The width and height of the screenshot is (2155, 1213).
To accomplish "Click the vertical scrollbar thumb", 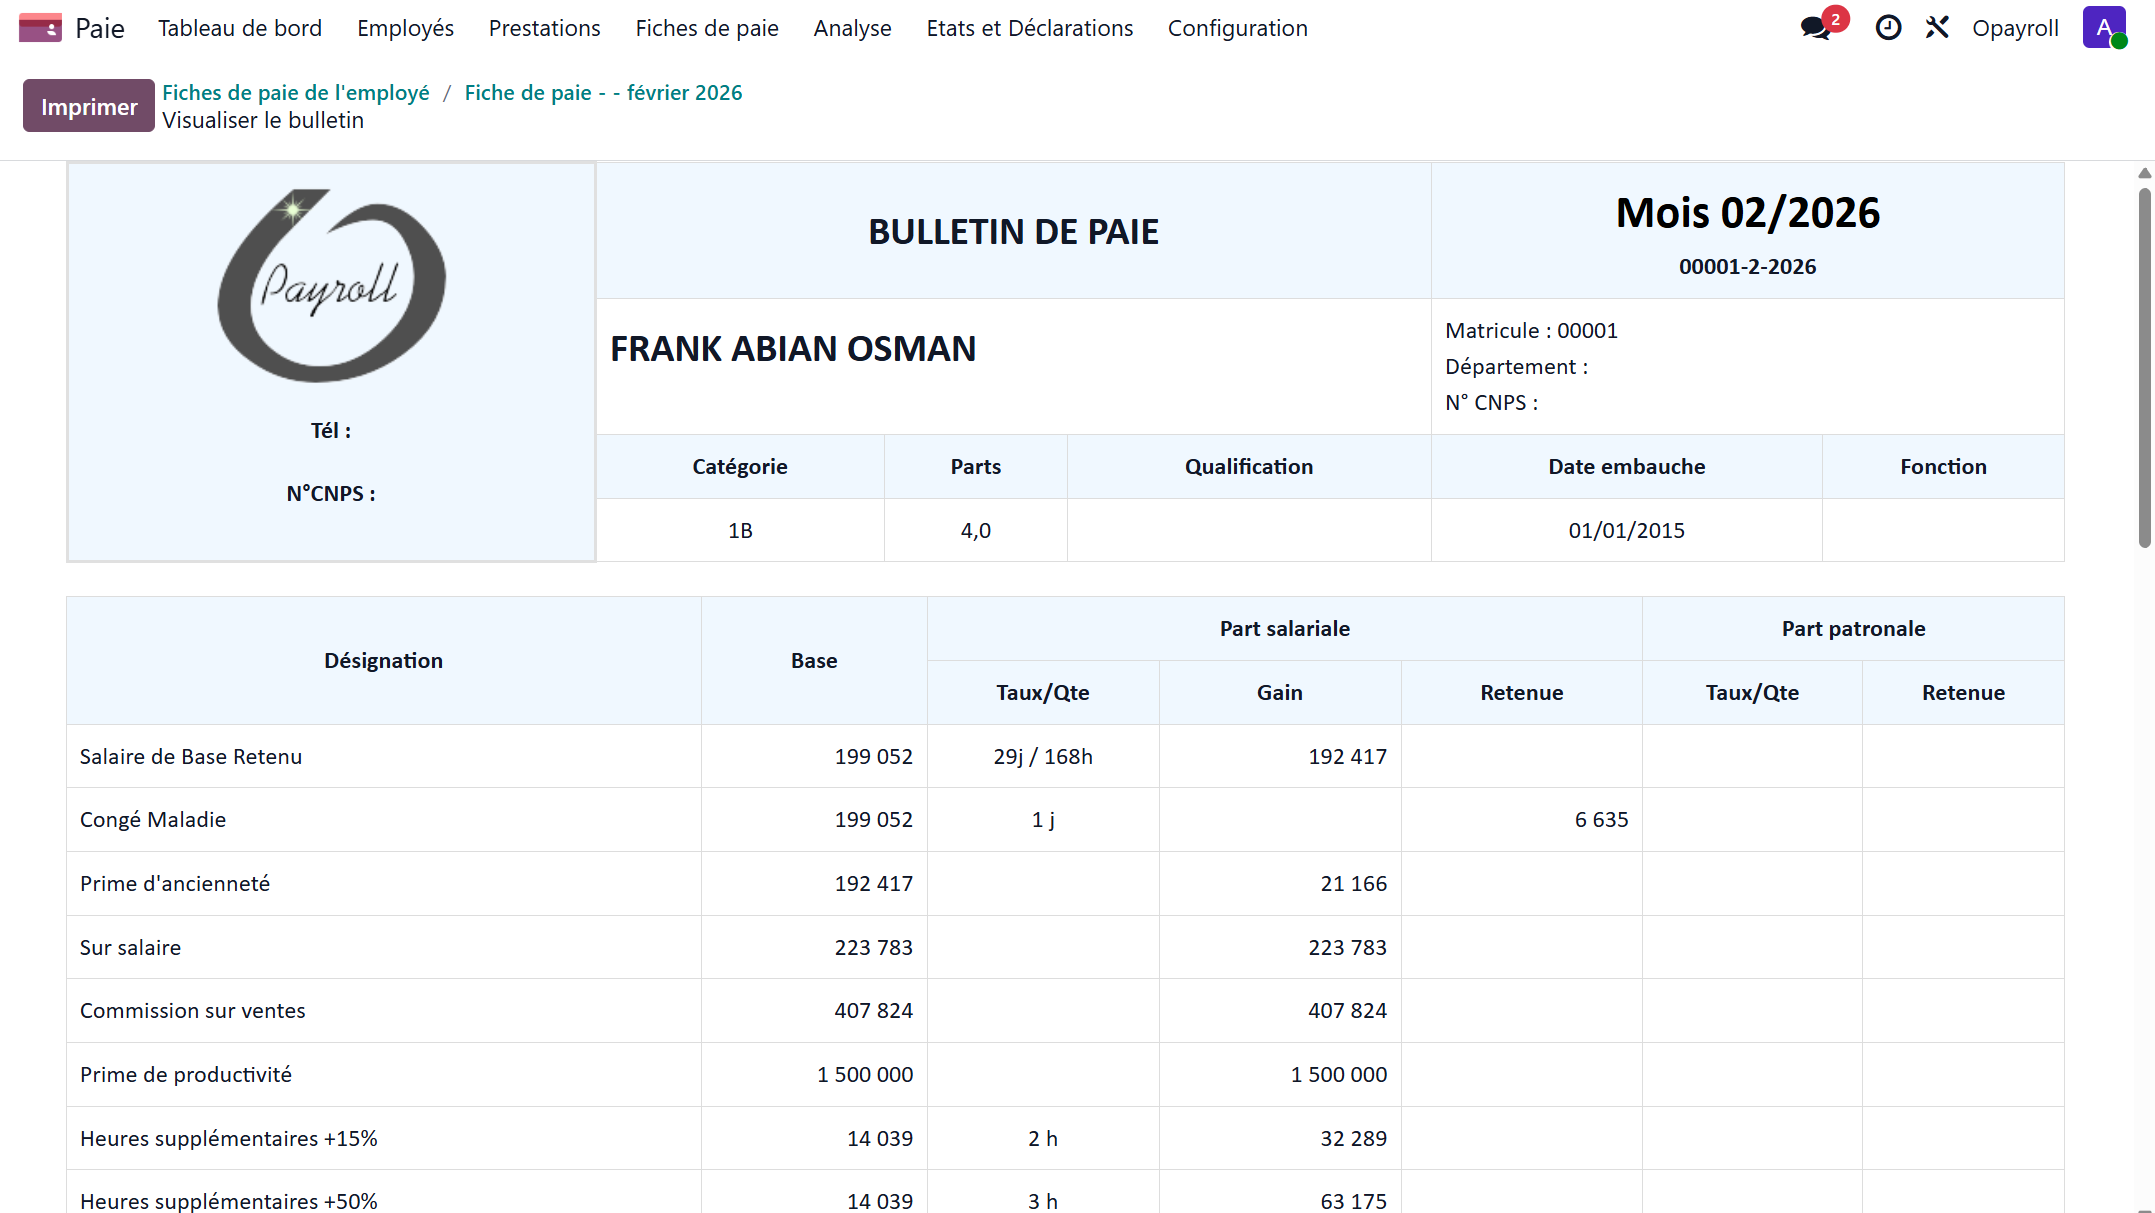I will pyautogui.click(x=2144, y=368).
